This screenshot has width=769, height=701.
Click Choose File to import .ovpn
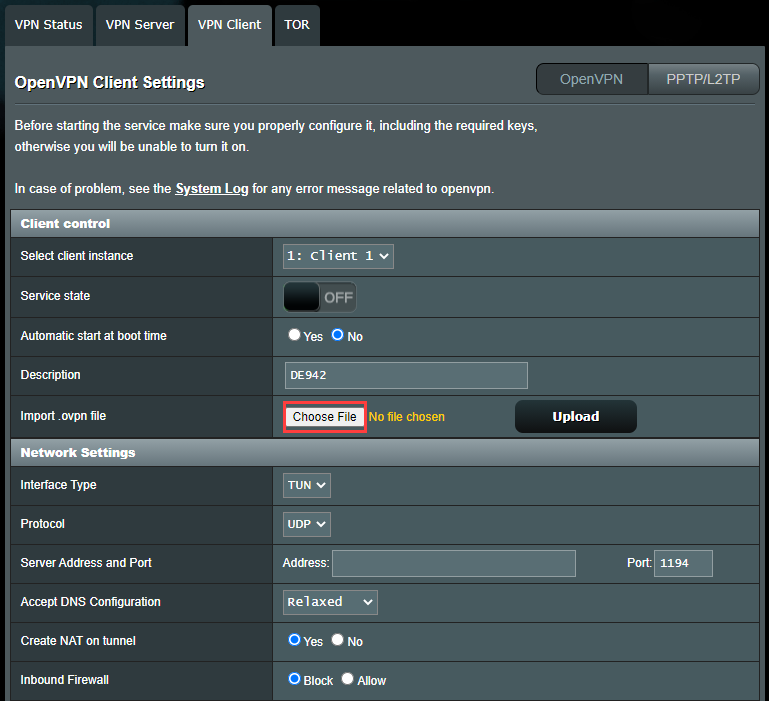click(x=324, y=417)
